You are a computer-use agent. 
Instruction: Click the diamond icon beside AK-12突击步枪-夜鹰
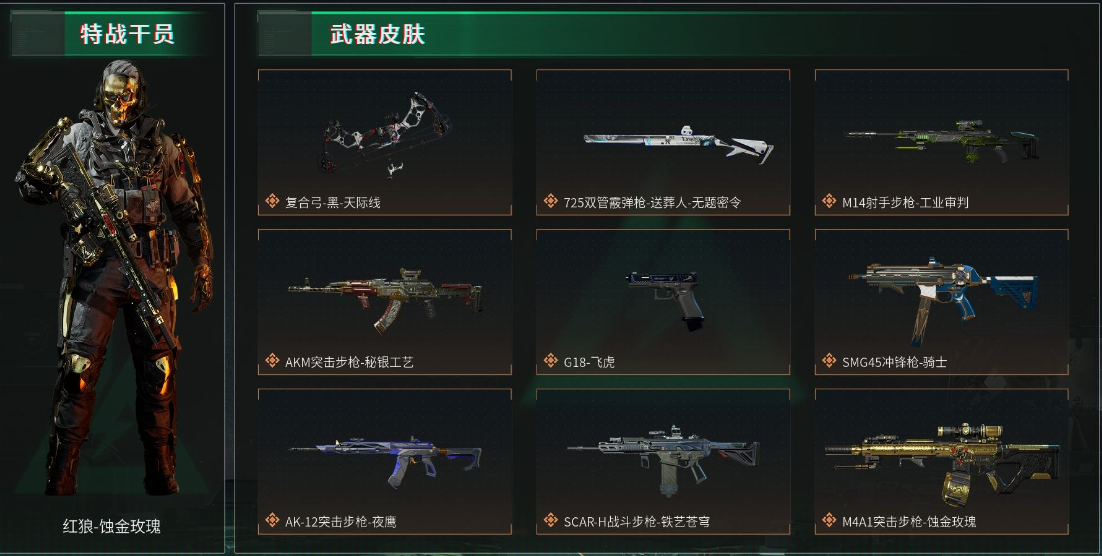point(272,521)
